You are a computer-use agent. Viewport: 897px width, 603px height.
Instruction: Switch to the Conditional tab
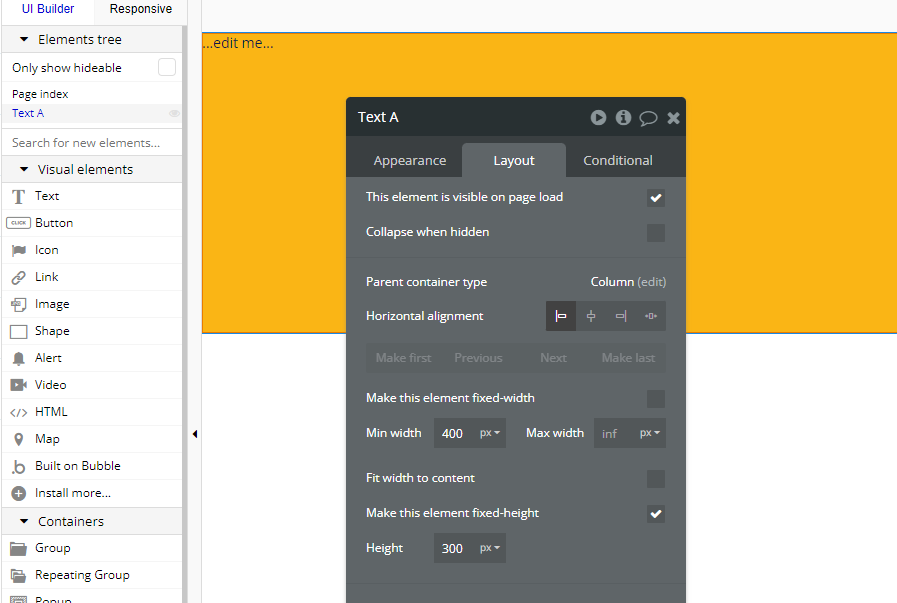point(618,160)
